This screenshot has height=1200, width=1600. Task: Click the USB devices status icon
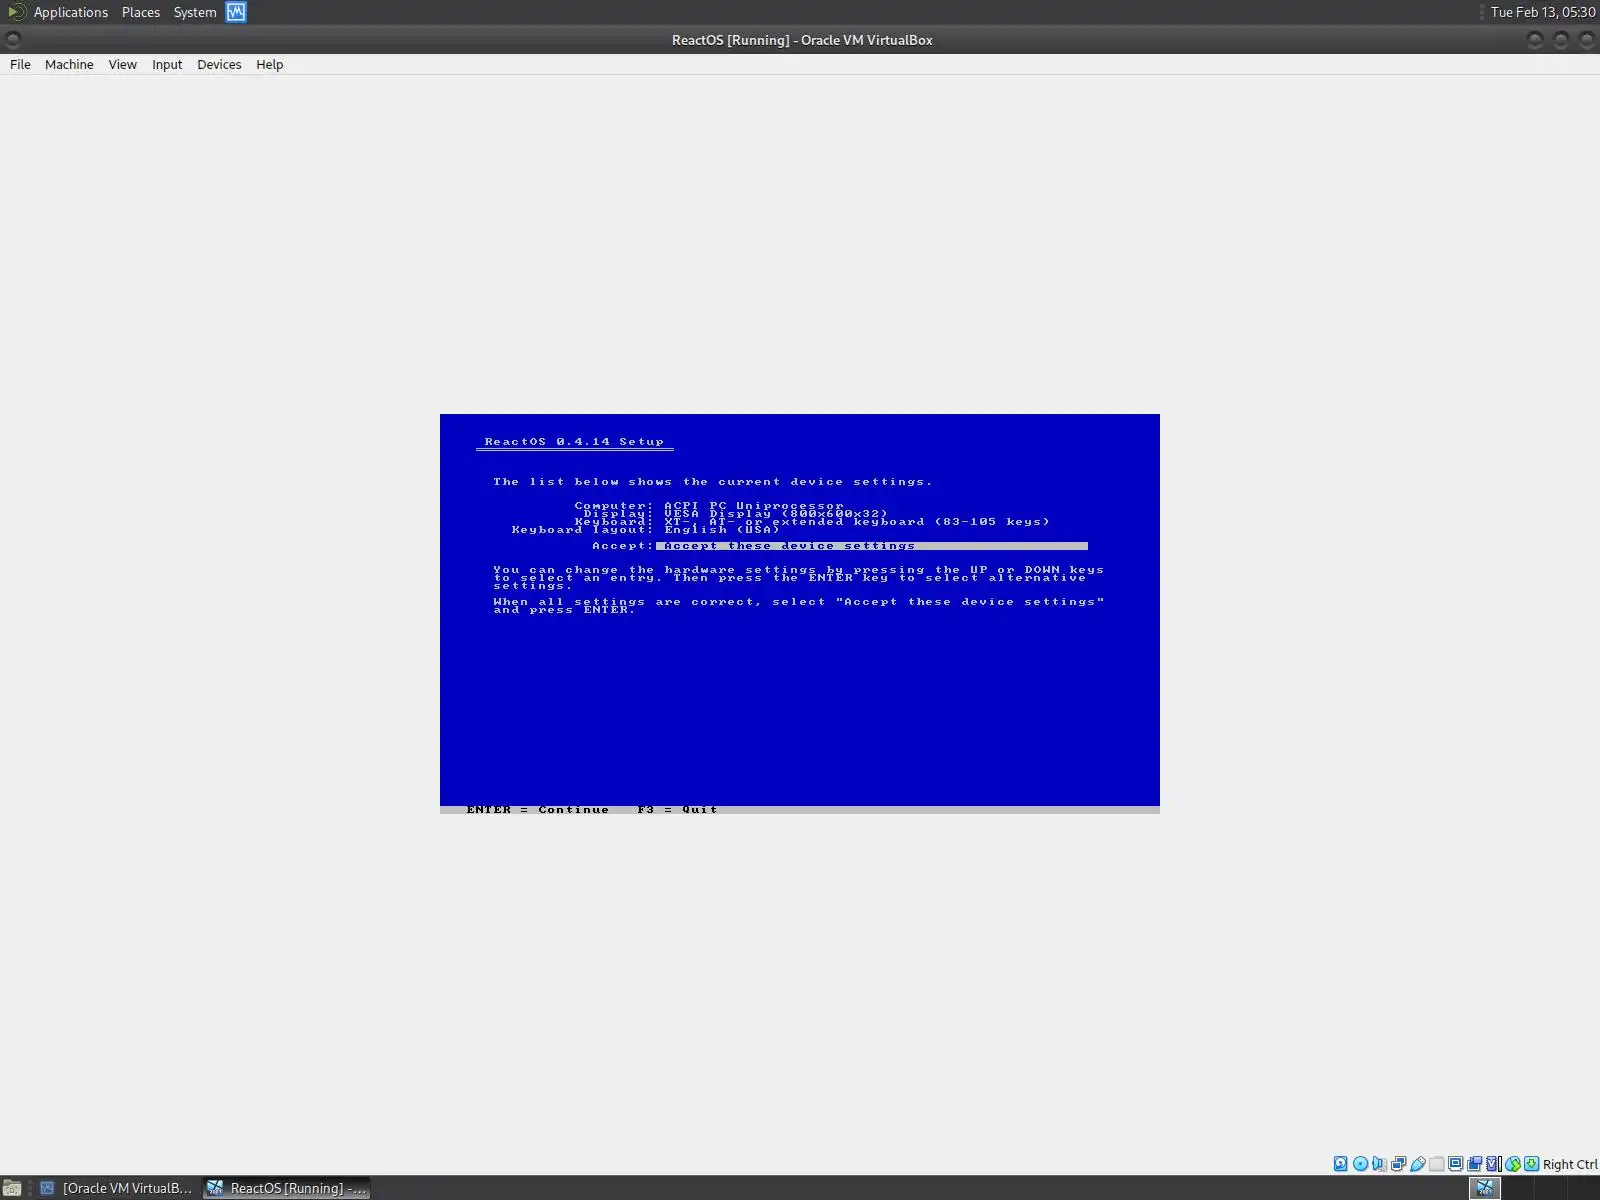point(1417,1163)
